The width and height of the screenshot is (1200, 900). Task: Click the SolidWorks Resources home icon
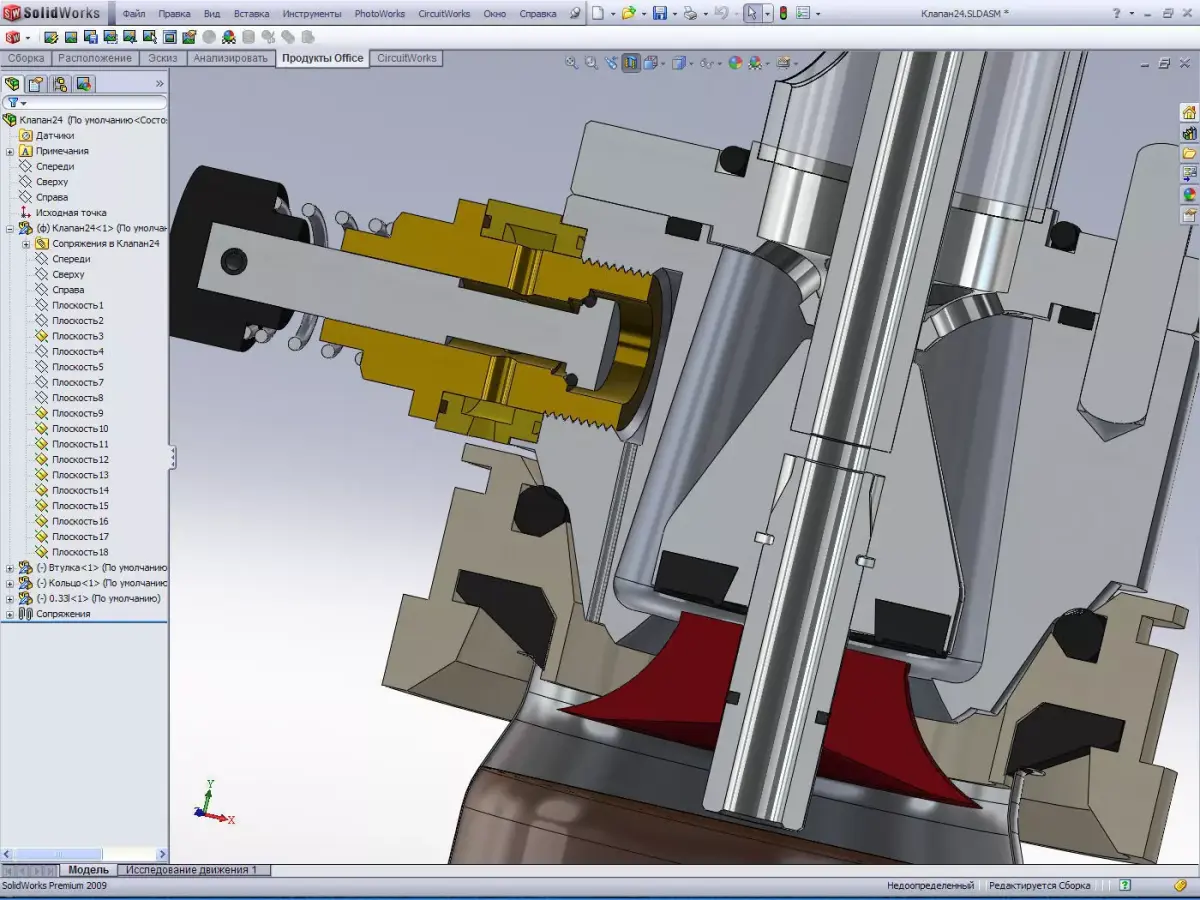click(x=1189, y=112)
